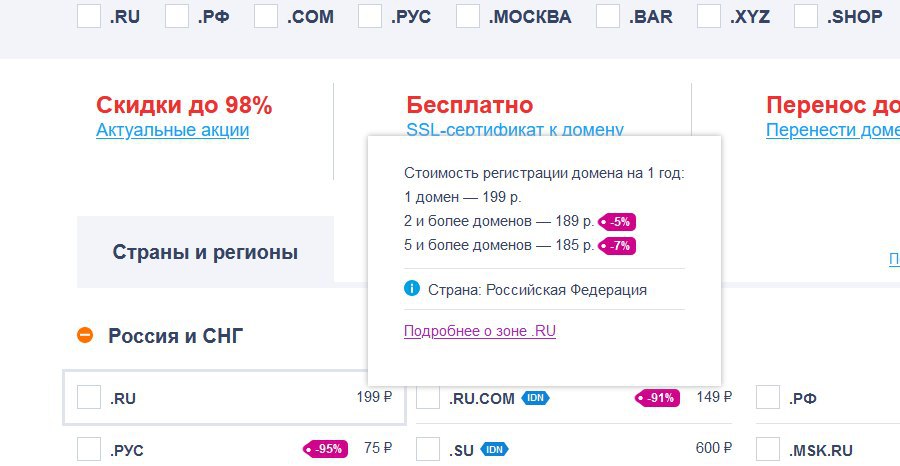
Task: Click the IDN badge next to .RU.COM
Action: [x=536, y=398]
